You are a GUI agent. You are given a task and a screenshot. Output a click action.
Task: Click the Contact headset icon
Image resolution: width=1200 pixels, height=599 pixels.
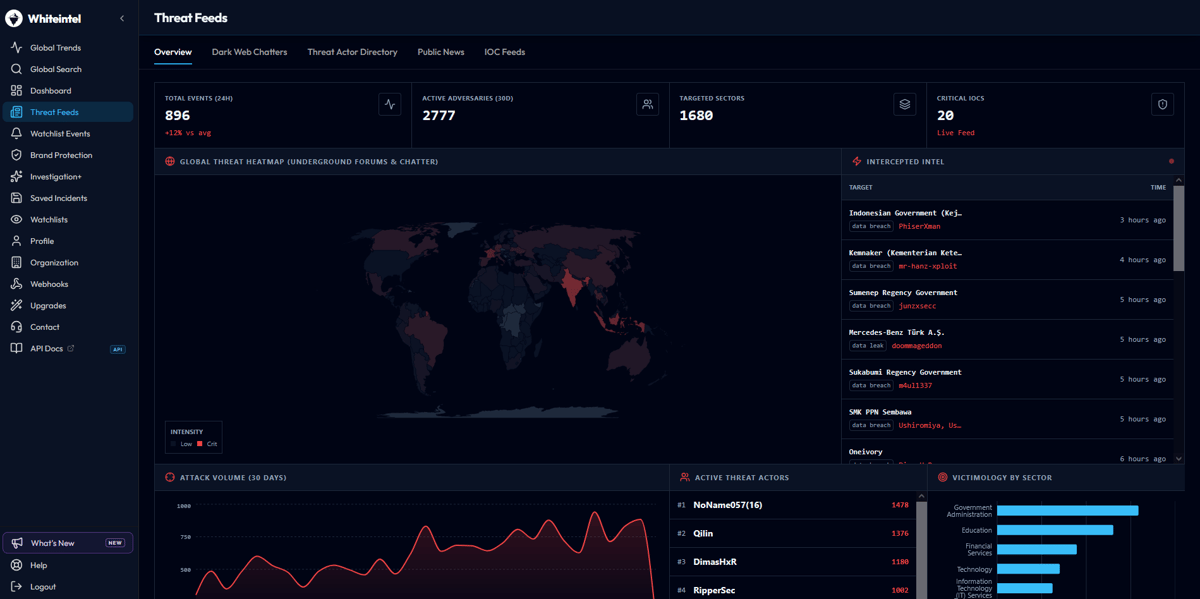tap(16, 327)
